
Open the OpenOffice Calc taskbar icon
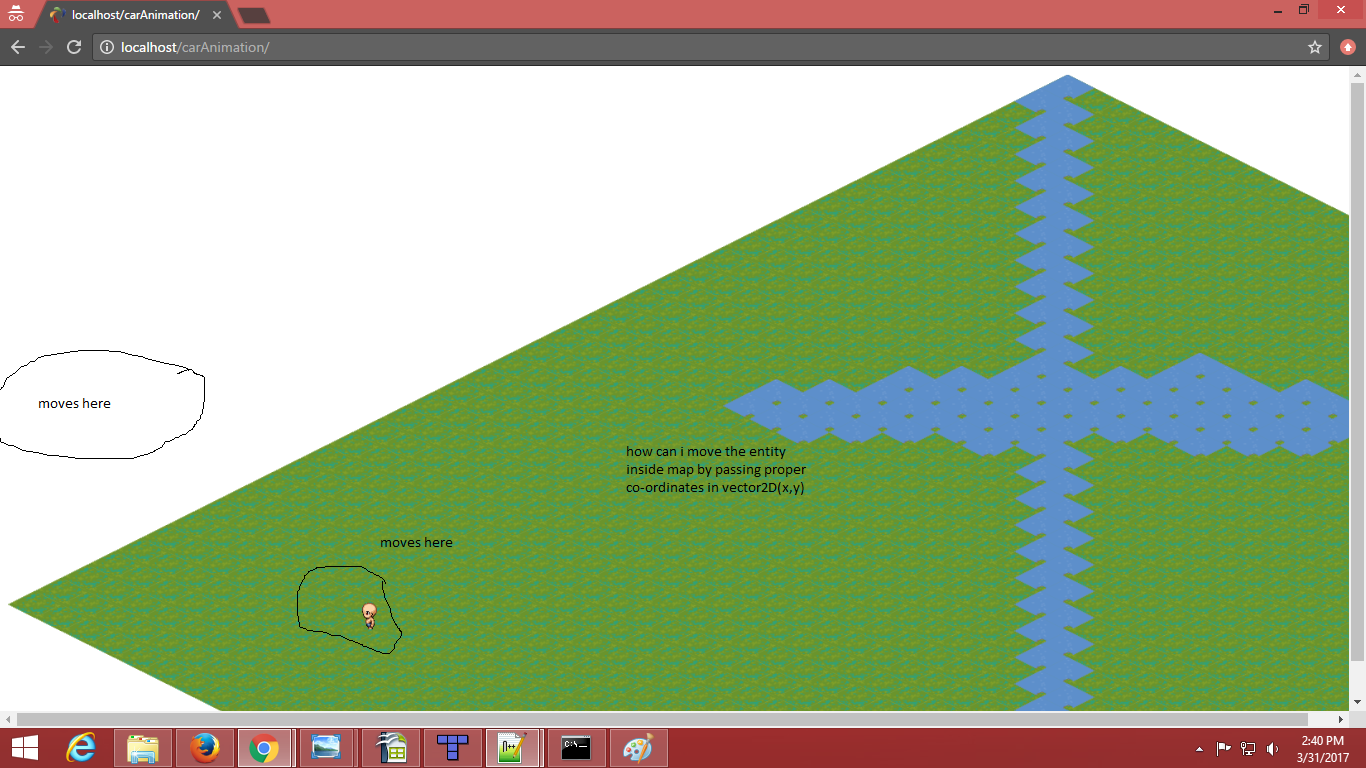click(389, 747)
